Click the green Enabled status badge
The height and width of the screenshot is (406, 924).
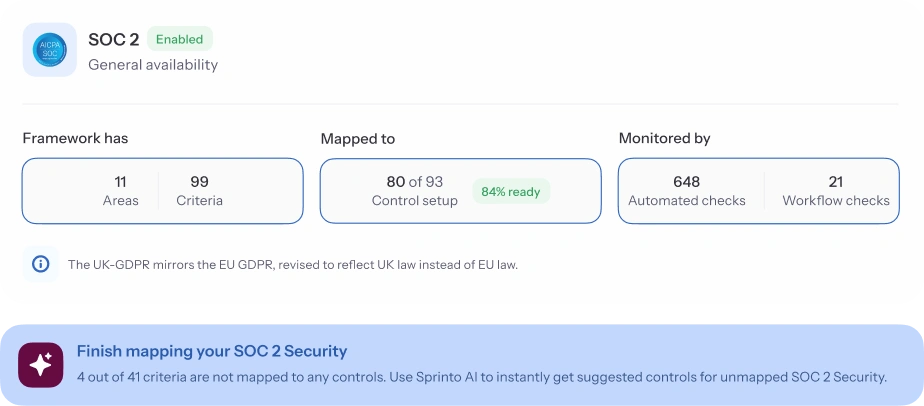(180, 39)
